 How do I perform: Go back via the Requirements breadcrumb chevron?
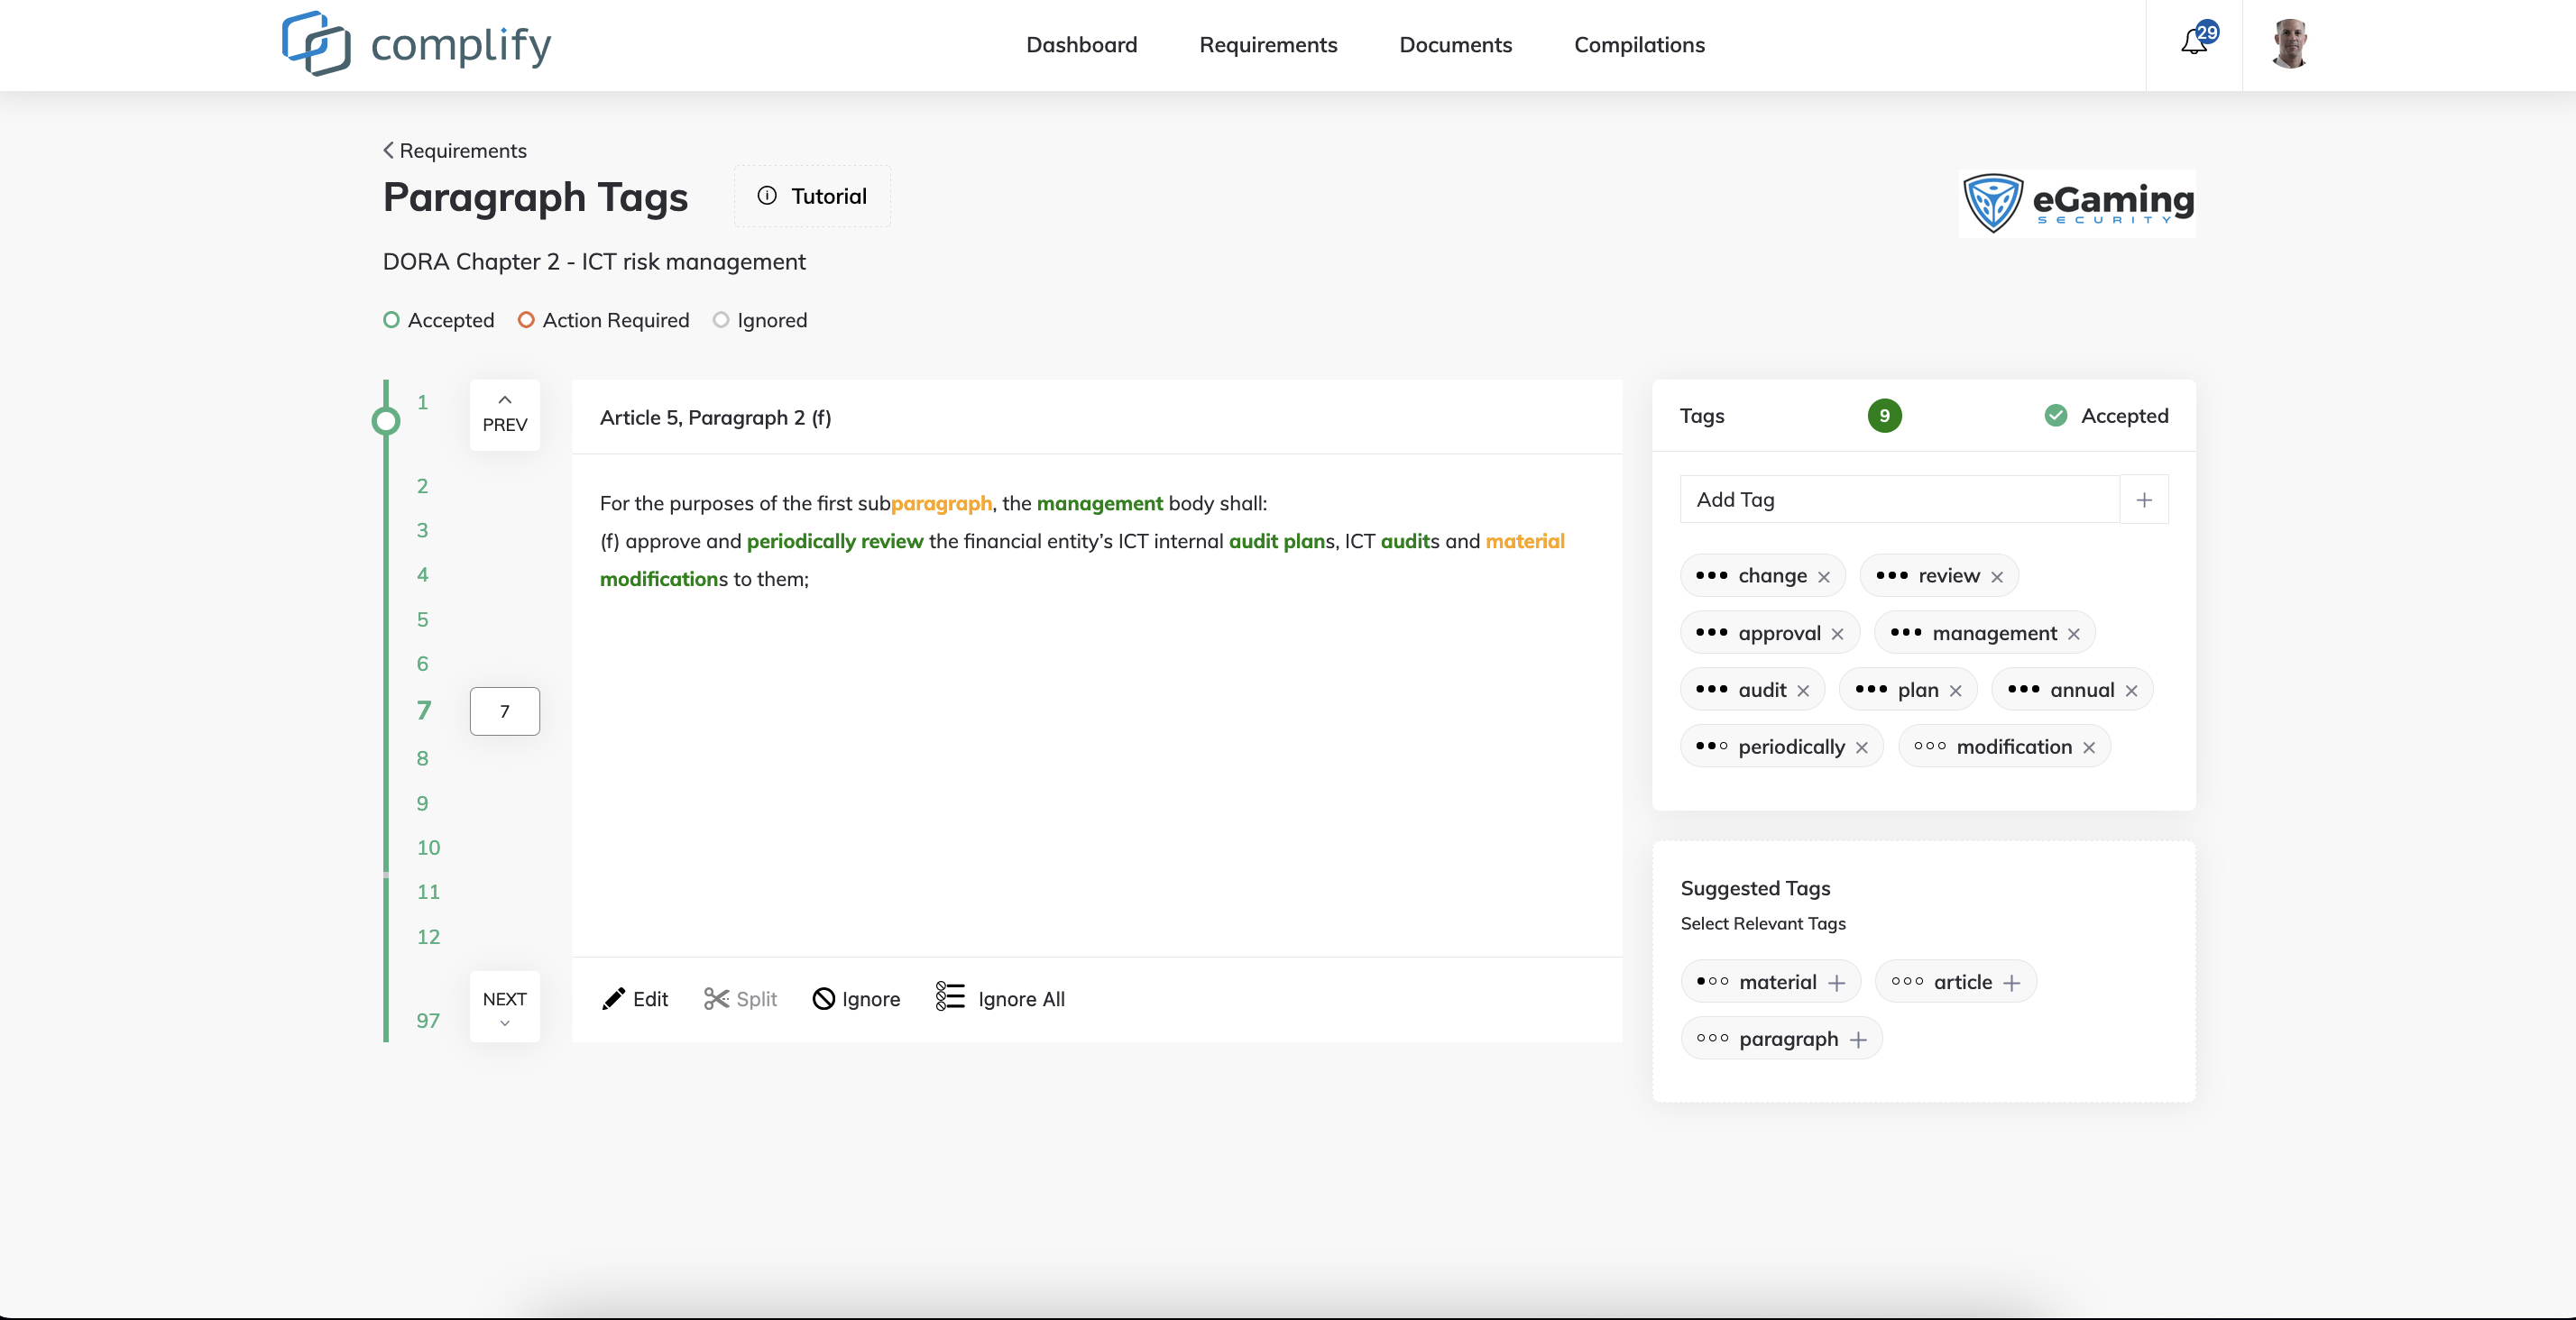[x=389, y=150]
